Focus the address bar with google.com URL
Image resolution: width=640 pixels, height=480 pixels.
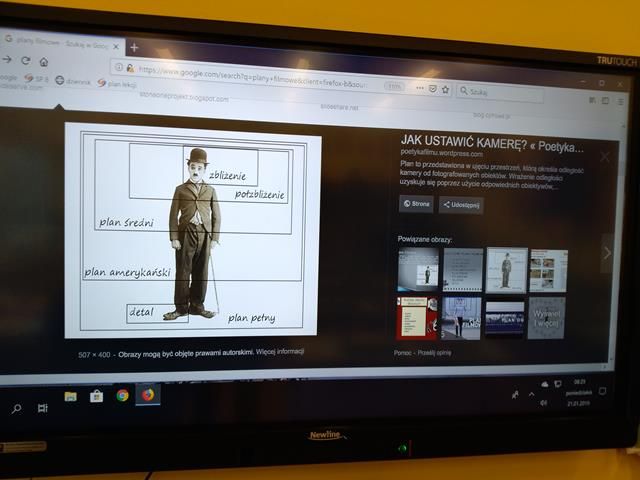point(253,76)
